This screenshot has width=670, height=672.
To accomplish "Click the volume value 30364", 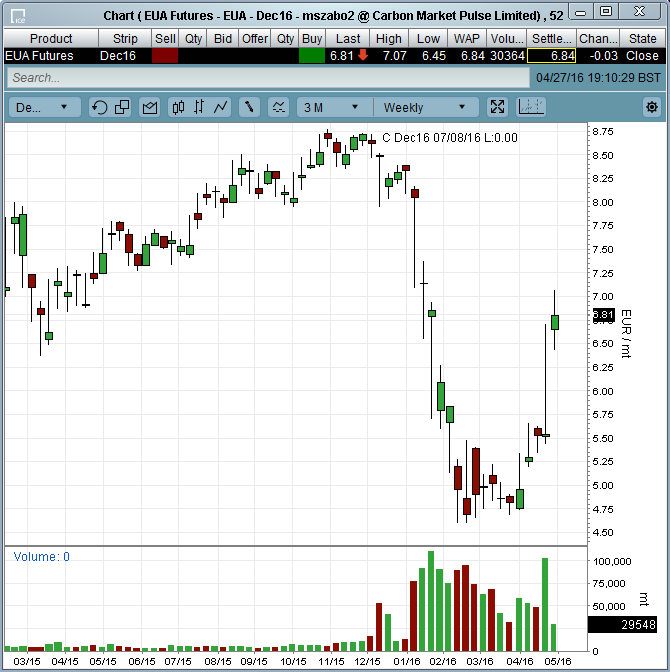I will (x=508, y=56).
